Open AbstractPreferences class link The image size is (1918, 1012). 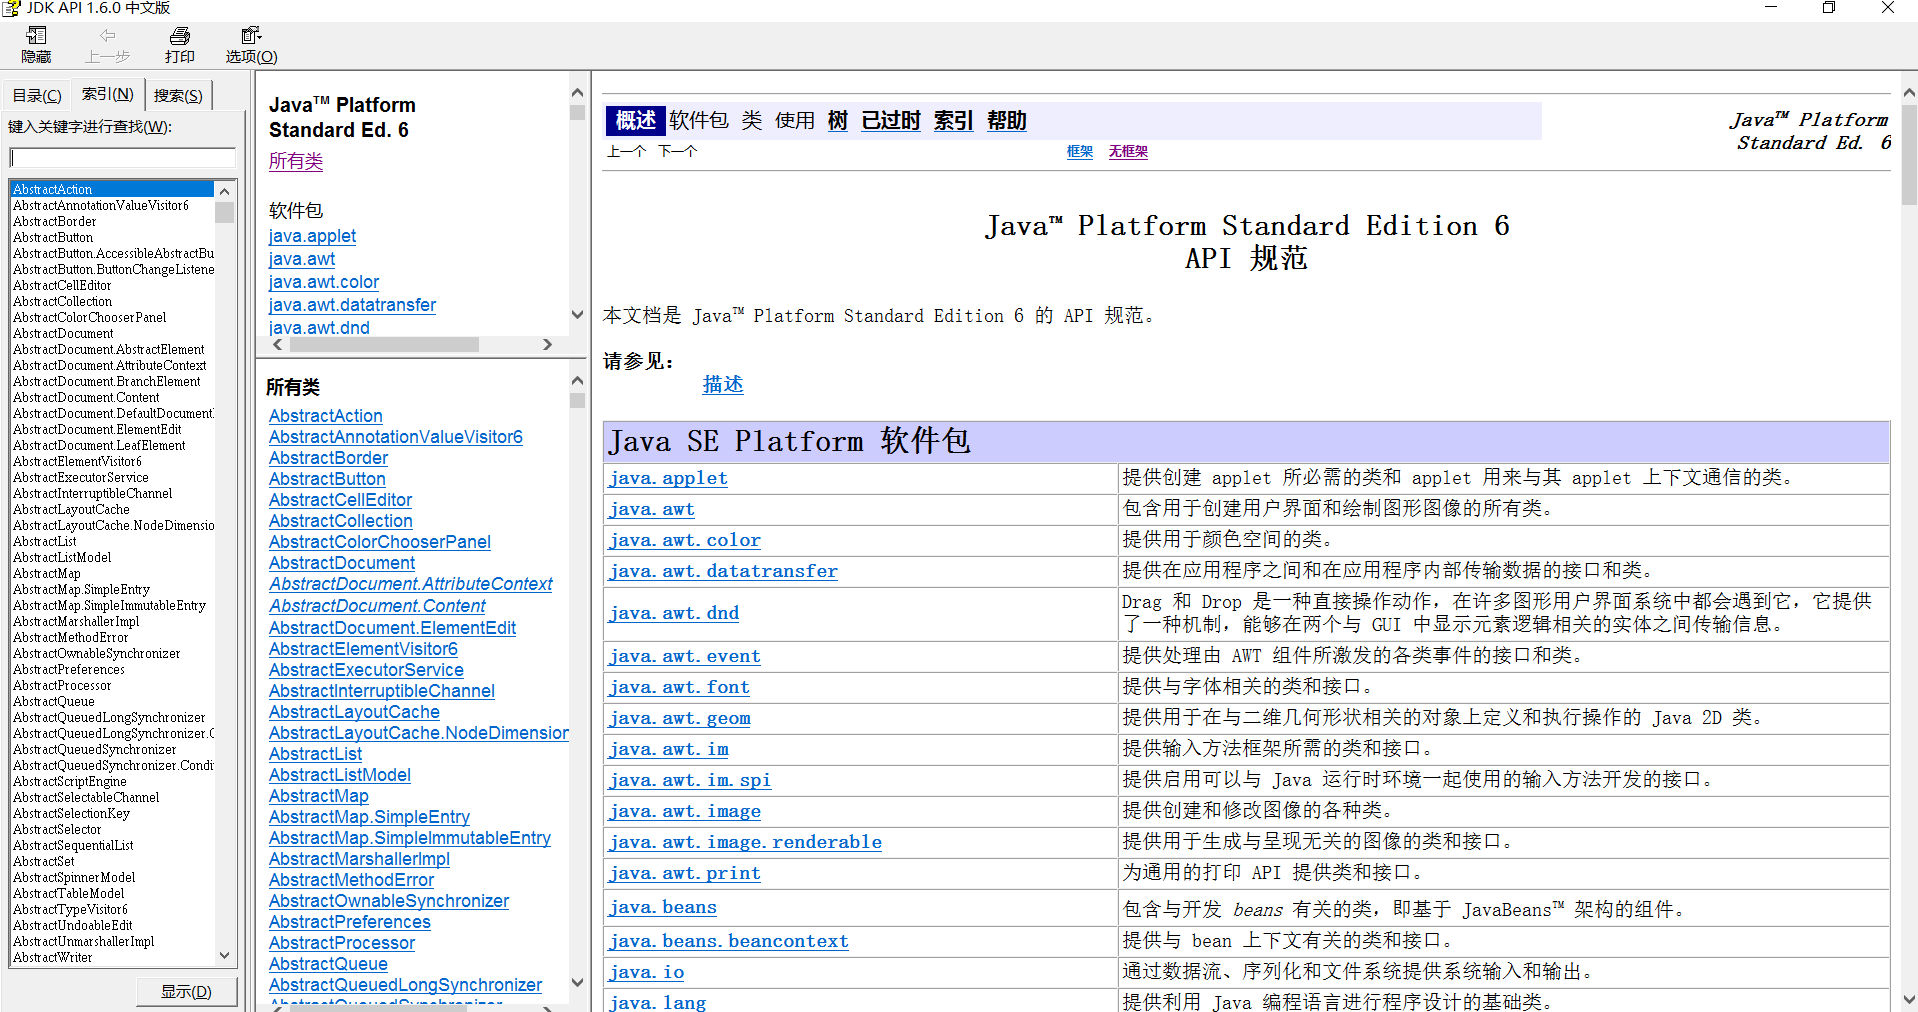click(x=350, y=922)
